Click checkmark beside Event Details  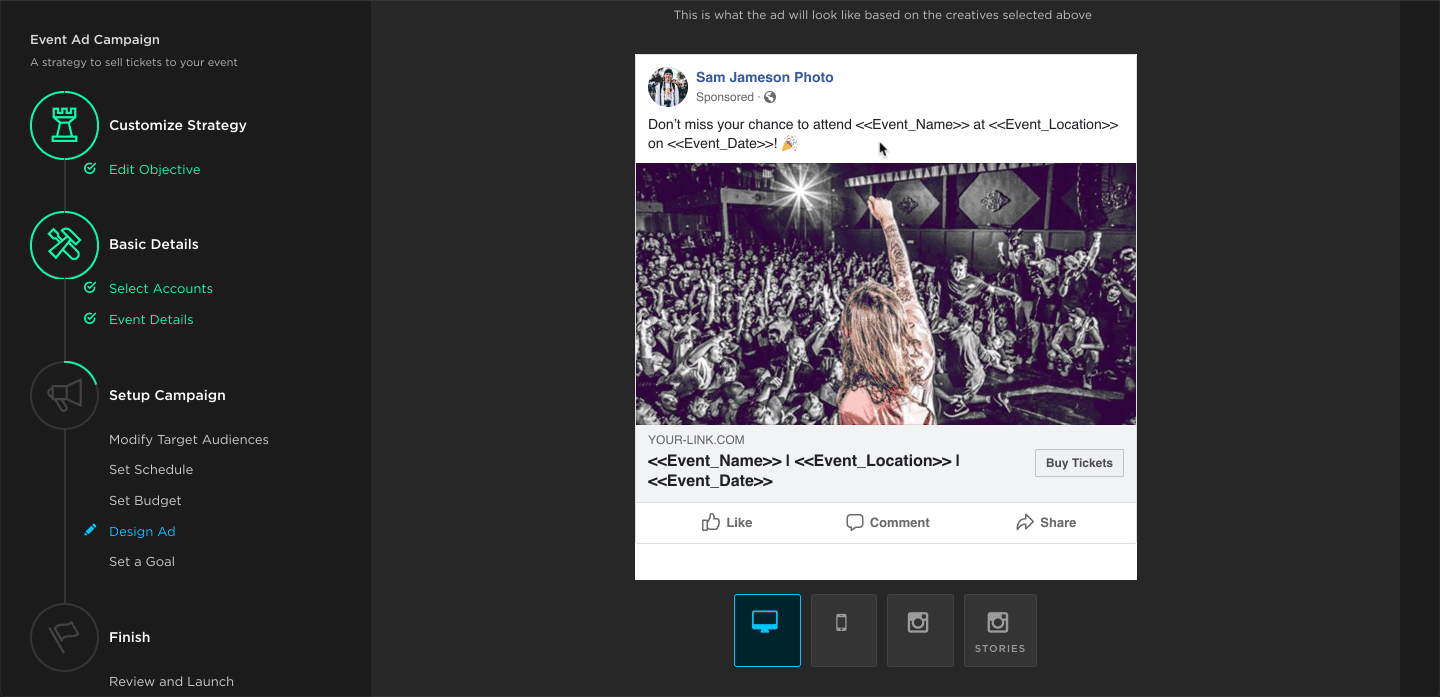[x=90, y=319]
